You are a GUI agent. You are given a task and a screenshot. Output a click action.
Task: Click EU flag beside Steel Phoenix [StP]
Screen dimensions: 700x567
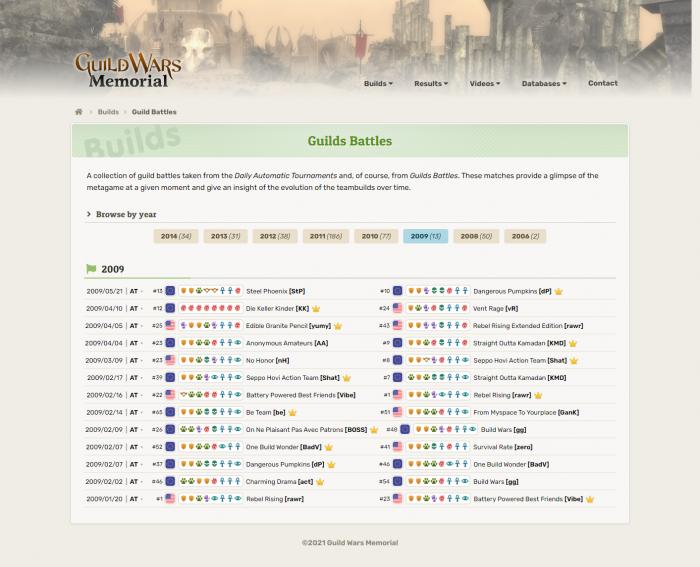pyautogui.click(x=170, y=291)
